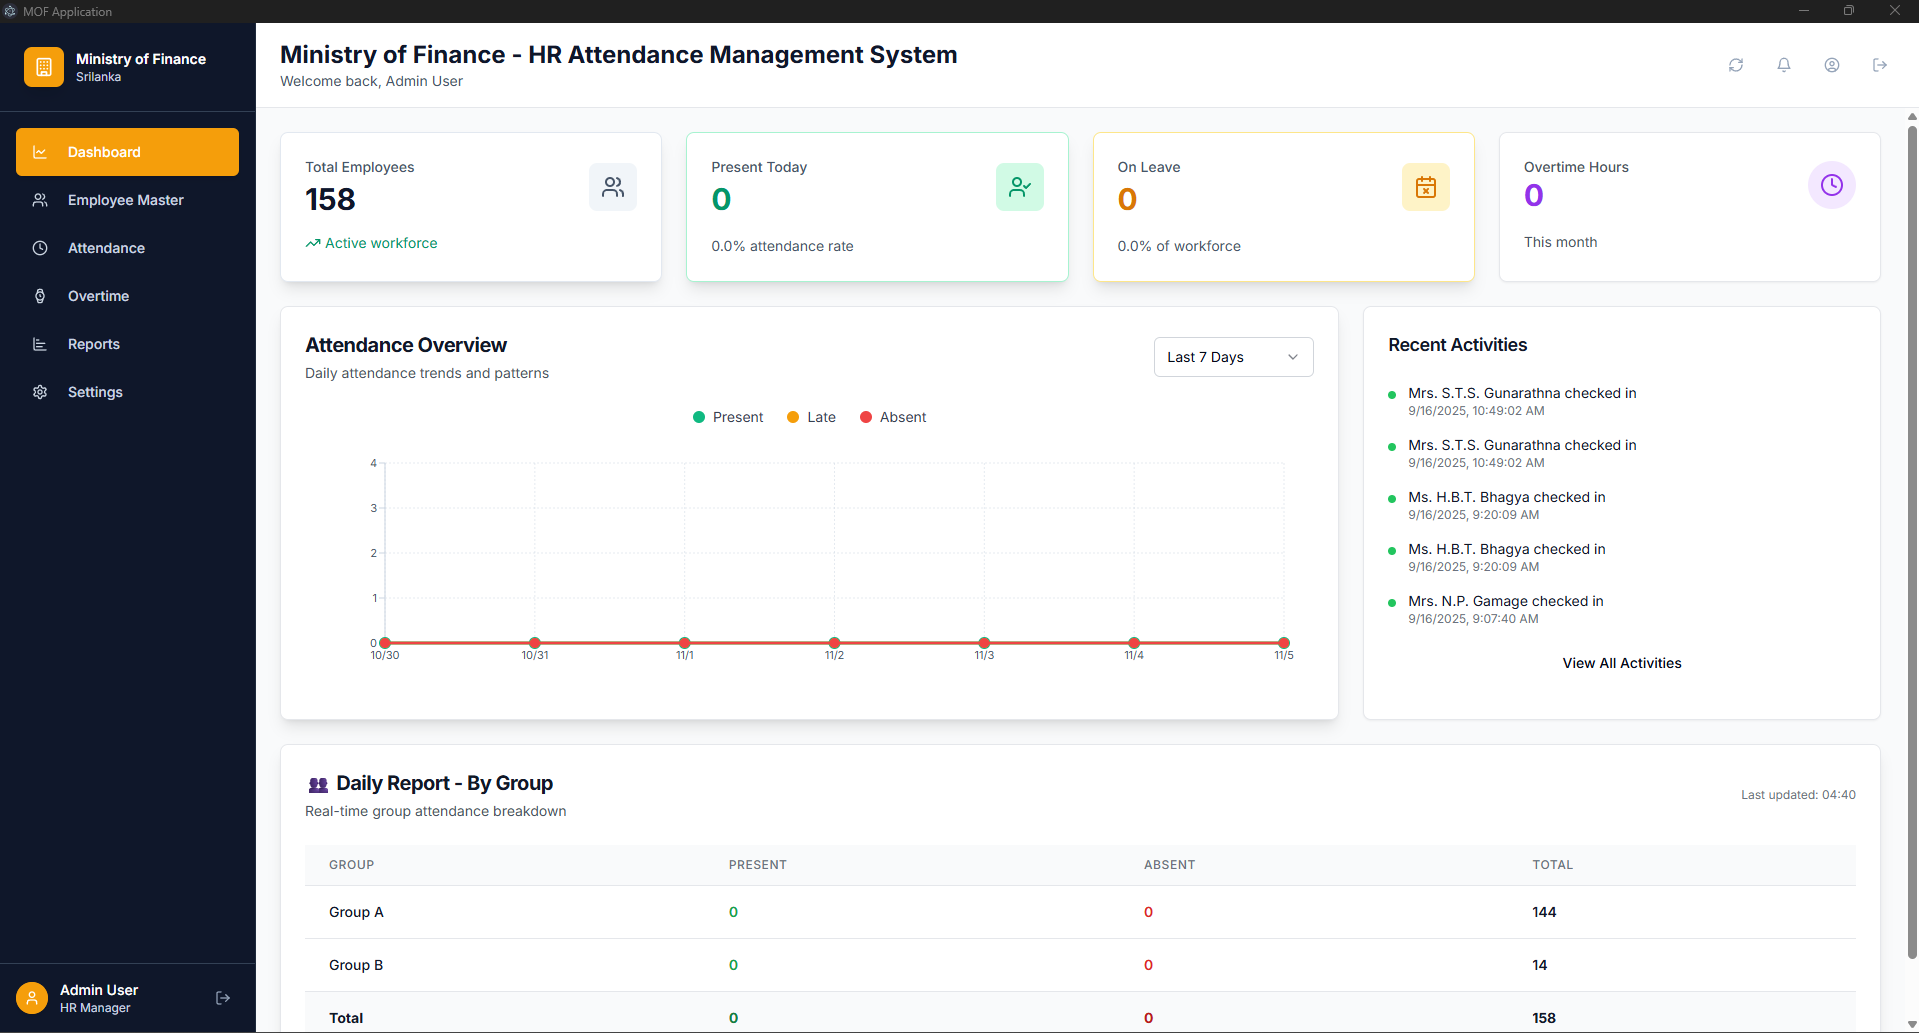Click the Total Employees card

(x=470, y=206)
